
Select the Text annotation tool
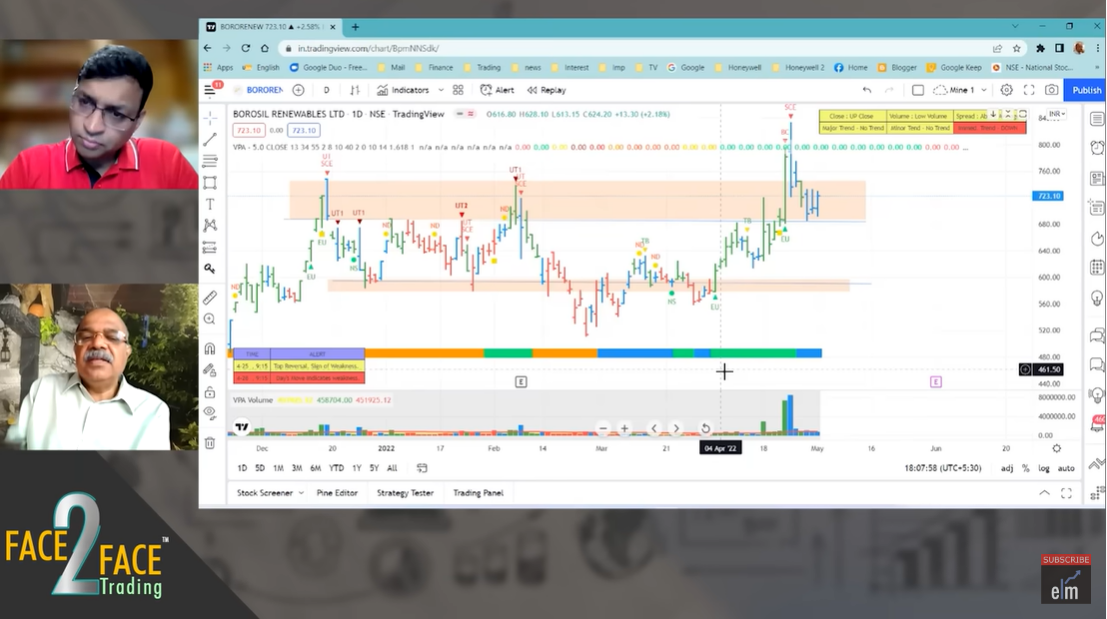tap(210, 204)
